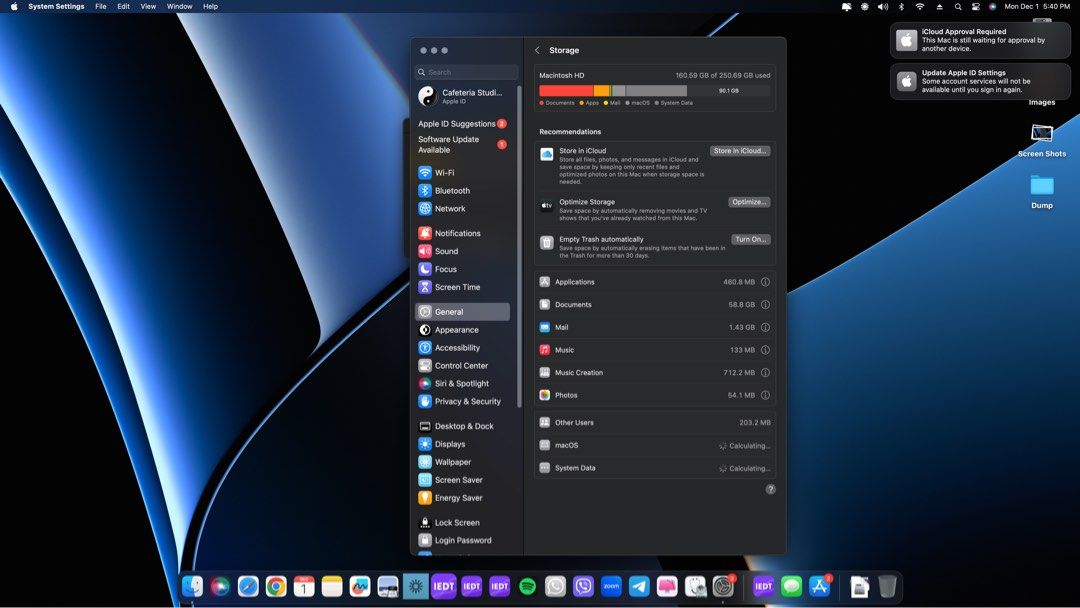Screen dimensions: 1080x608
Task: Select Bluetooth in the settings sidebar
Action: [463, 191]
